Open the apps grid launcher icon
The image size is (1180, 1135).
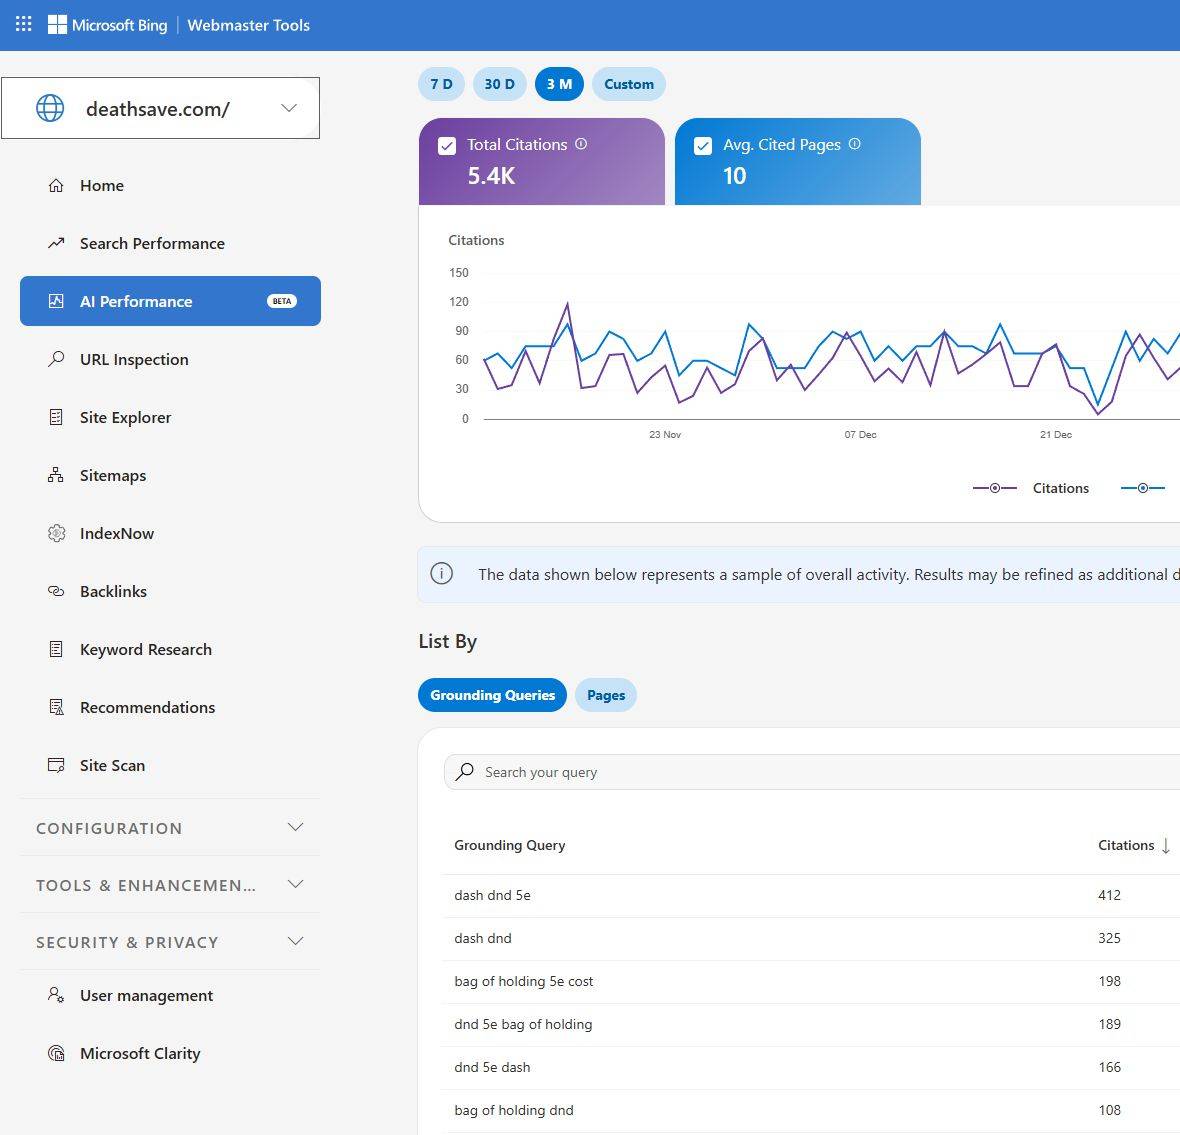point(24,24)
